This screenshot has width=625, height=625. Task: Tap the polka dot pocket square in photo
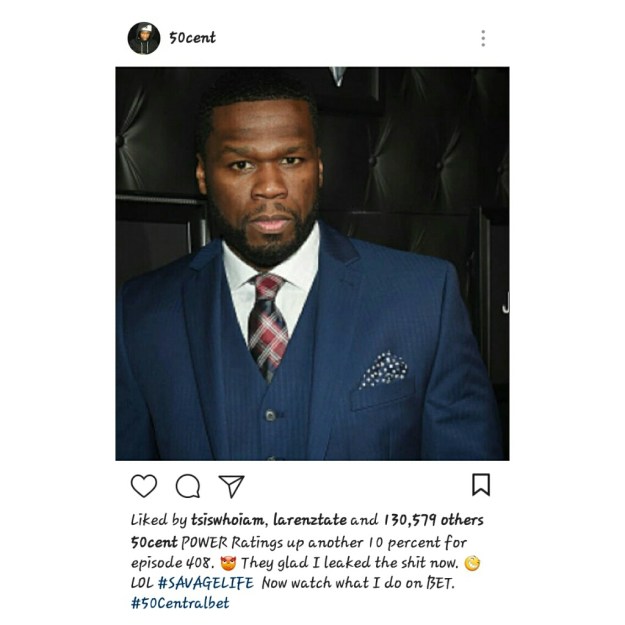click(x=383, y=369)
